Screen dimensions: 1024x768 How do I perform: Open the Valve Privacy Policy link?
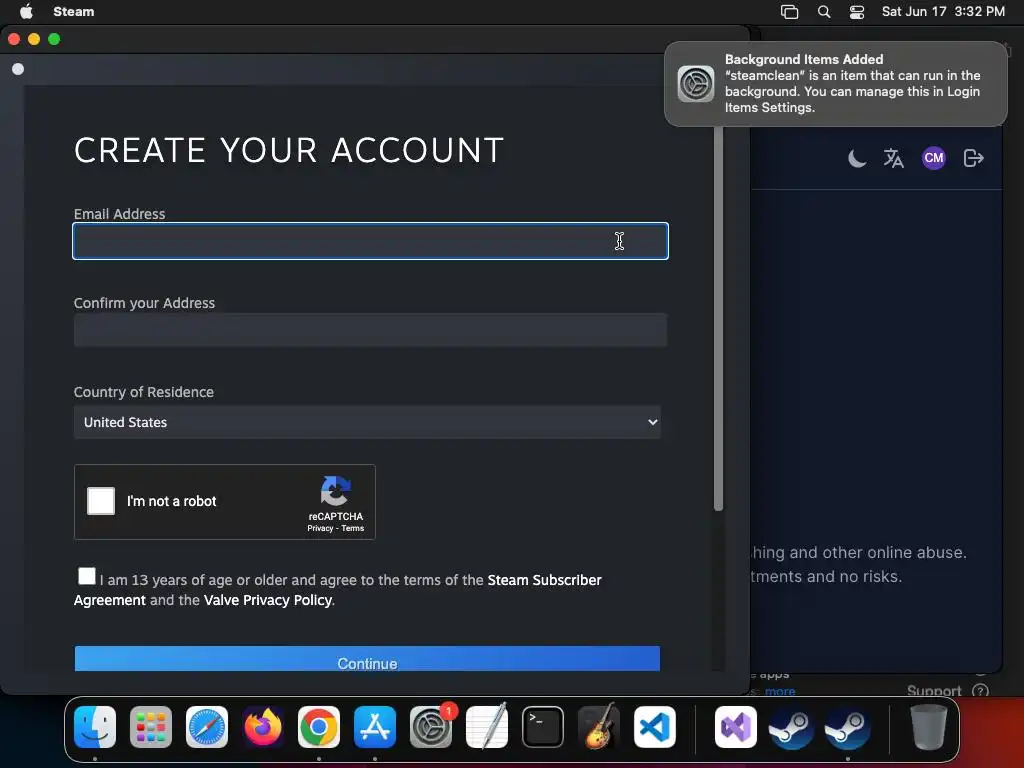(x=268, y=600)
